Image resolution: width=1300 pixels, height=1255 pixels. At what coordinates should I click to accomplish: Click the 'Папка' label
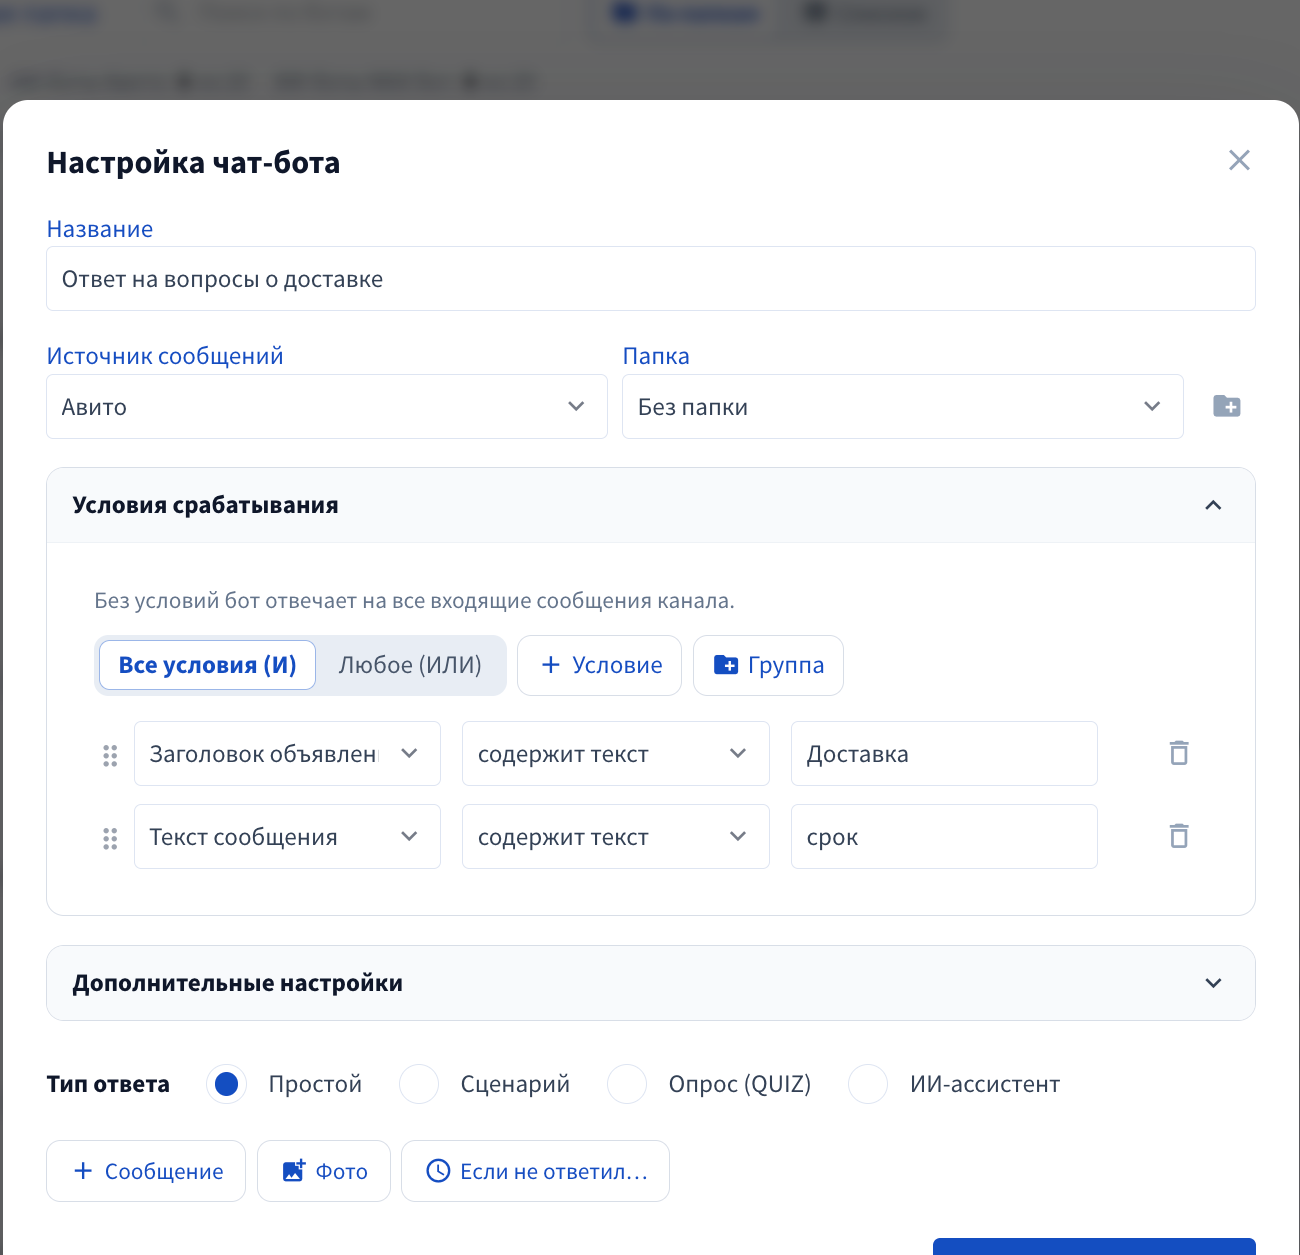(656, 356)
